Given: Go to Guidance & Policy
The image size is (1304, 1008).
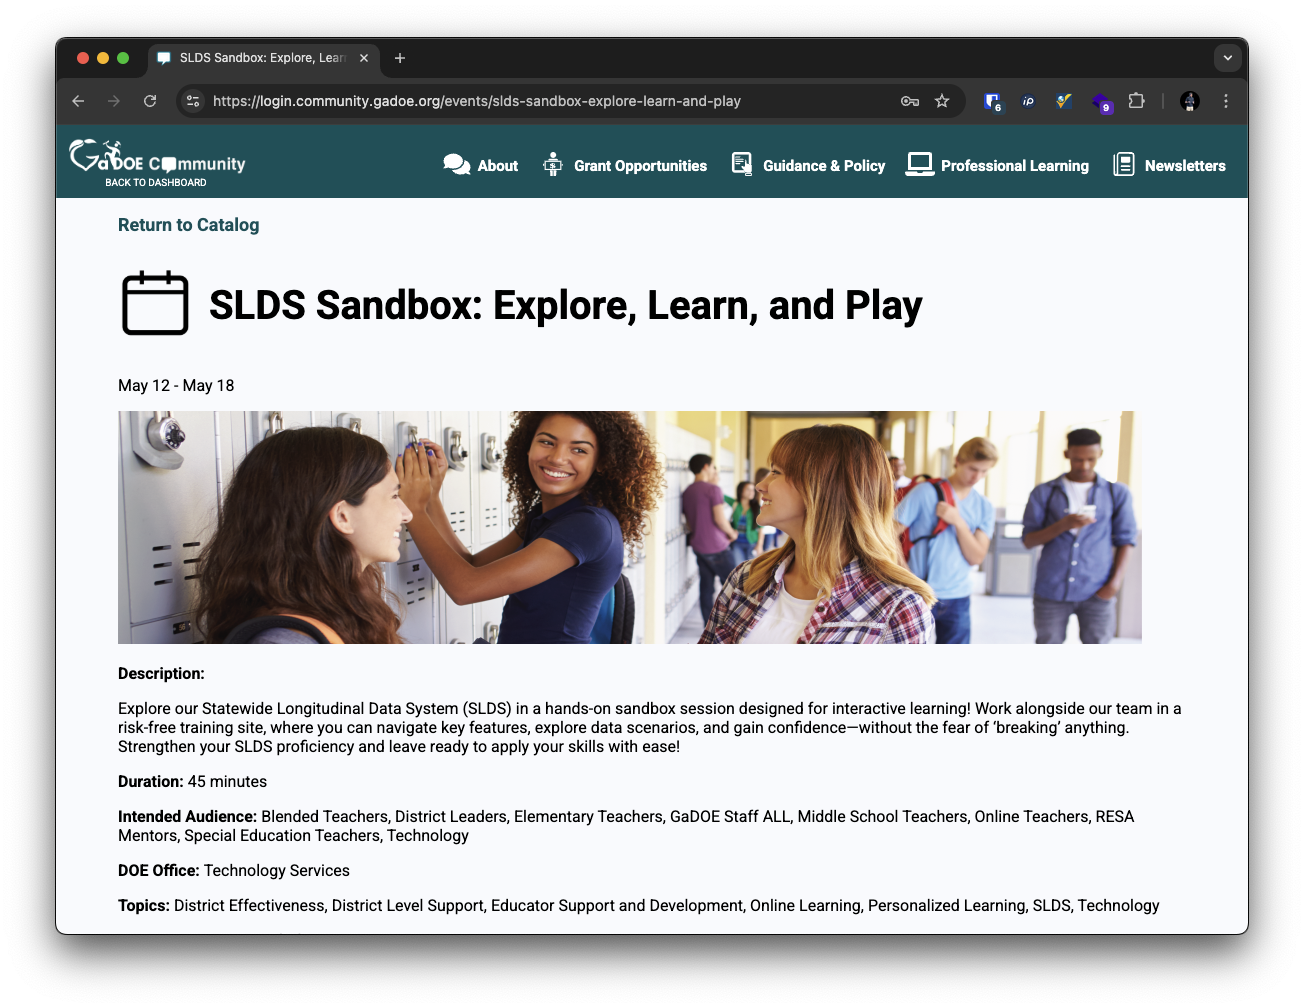Looking at the screenshot, I should click(808, 166).
